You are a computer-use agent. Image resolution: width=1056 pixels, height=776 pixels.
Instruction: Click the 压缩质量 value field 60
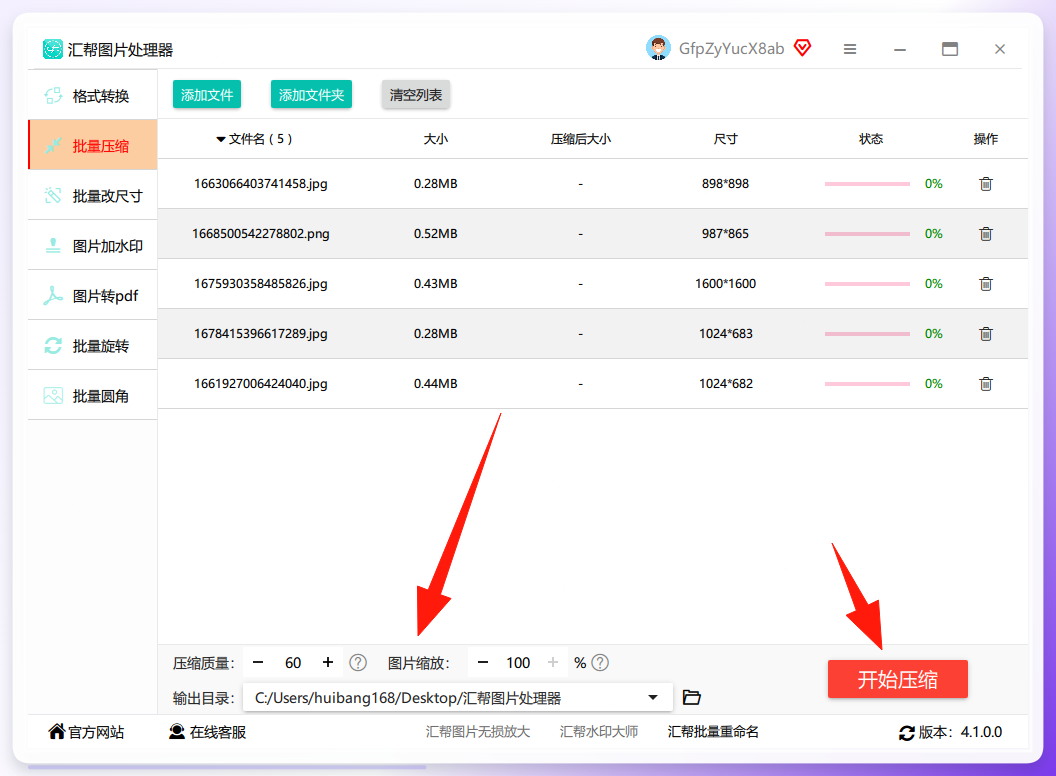click(x=293, y=663)
